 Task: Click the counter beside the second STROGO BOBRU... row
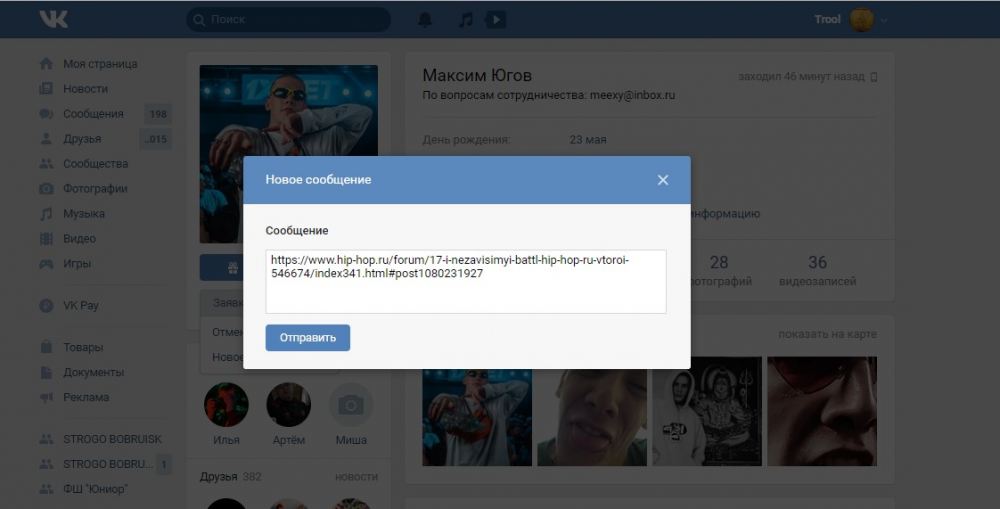pyautogui.click(x=163, y=464)
